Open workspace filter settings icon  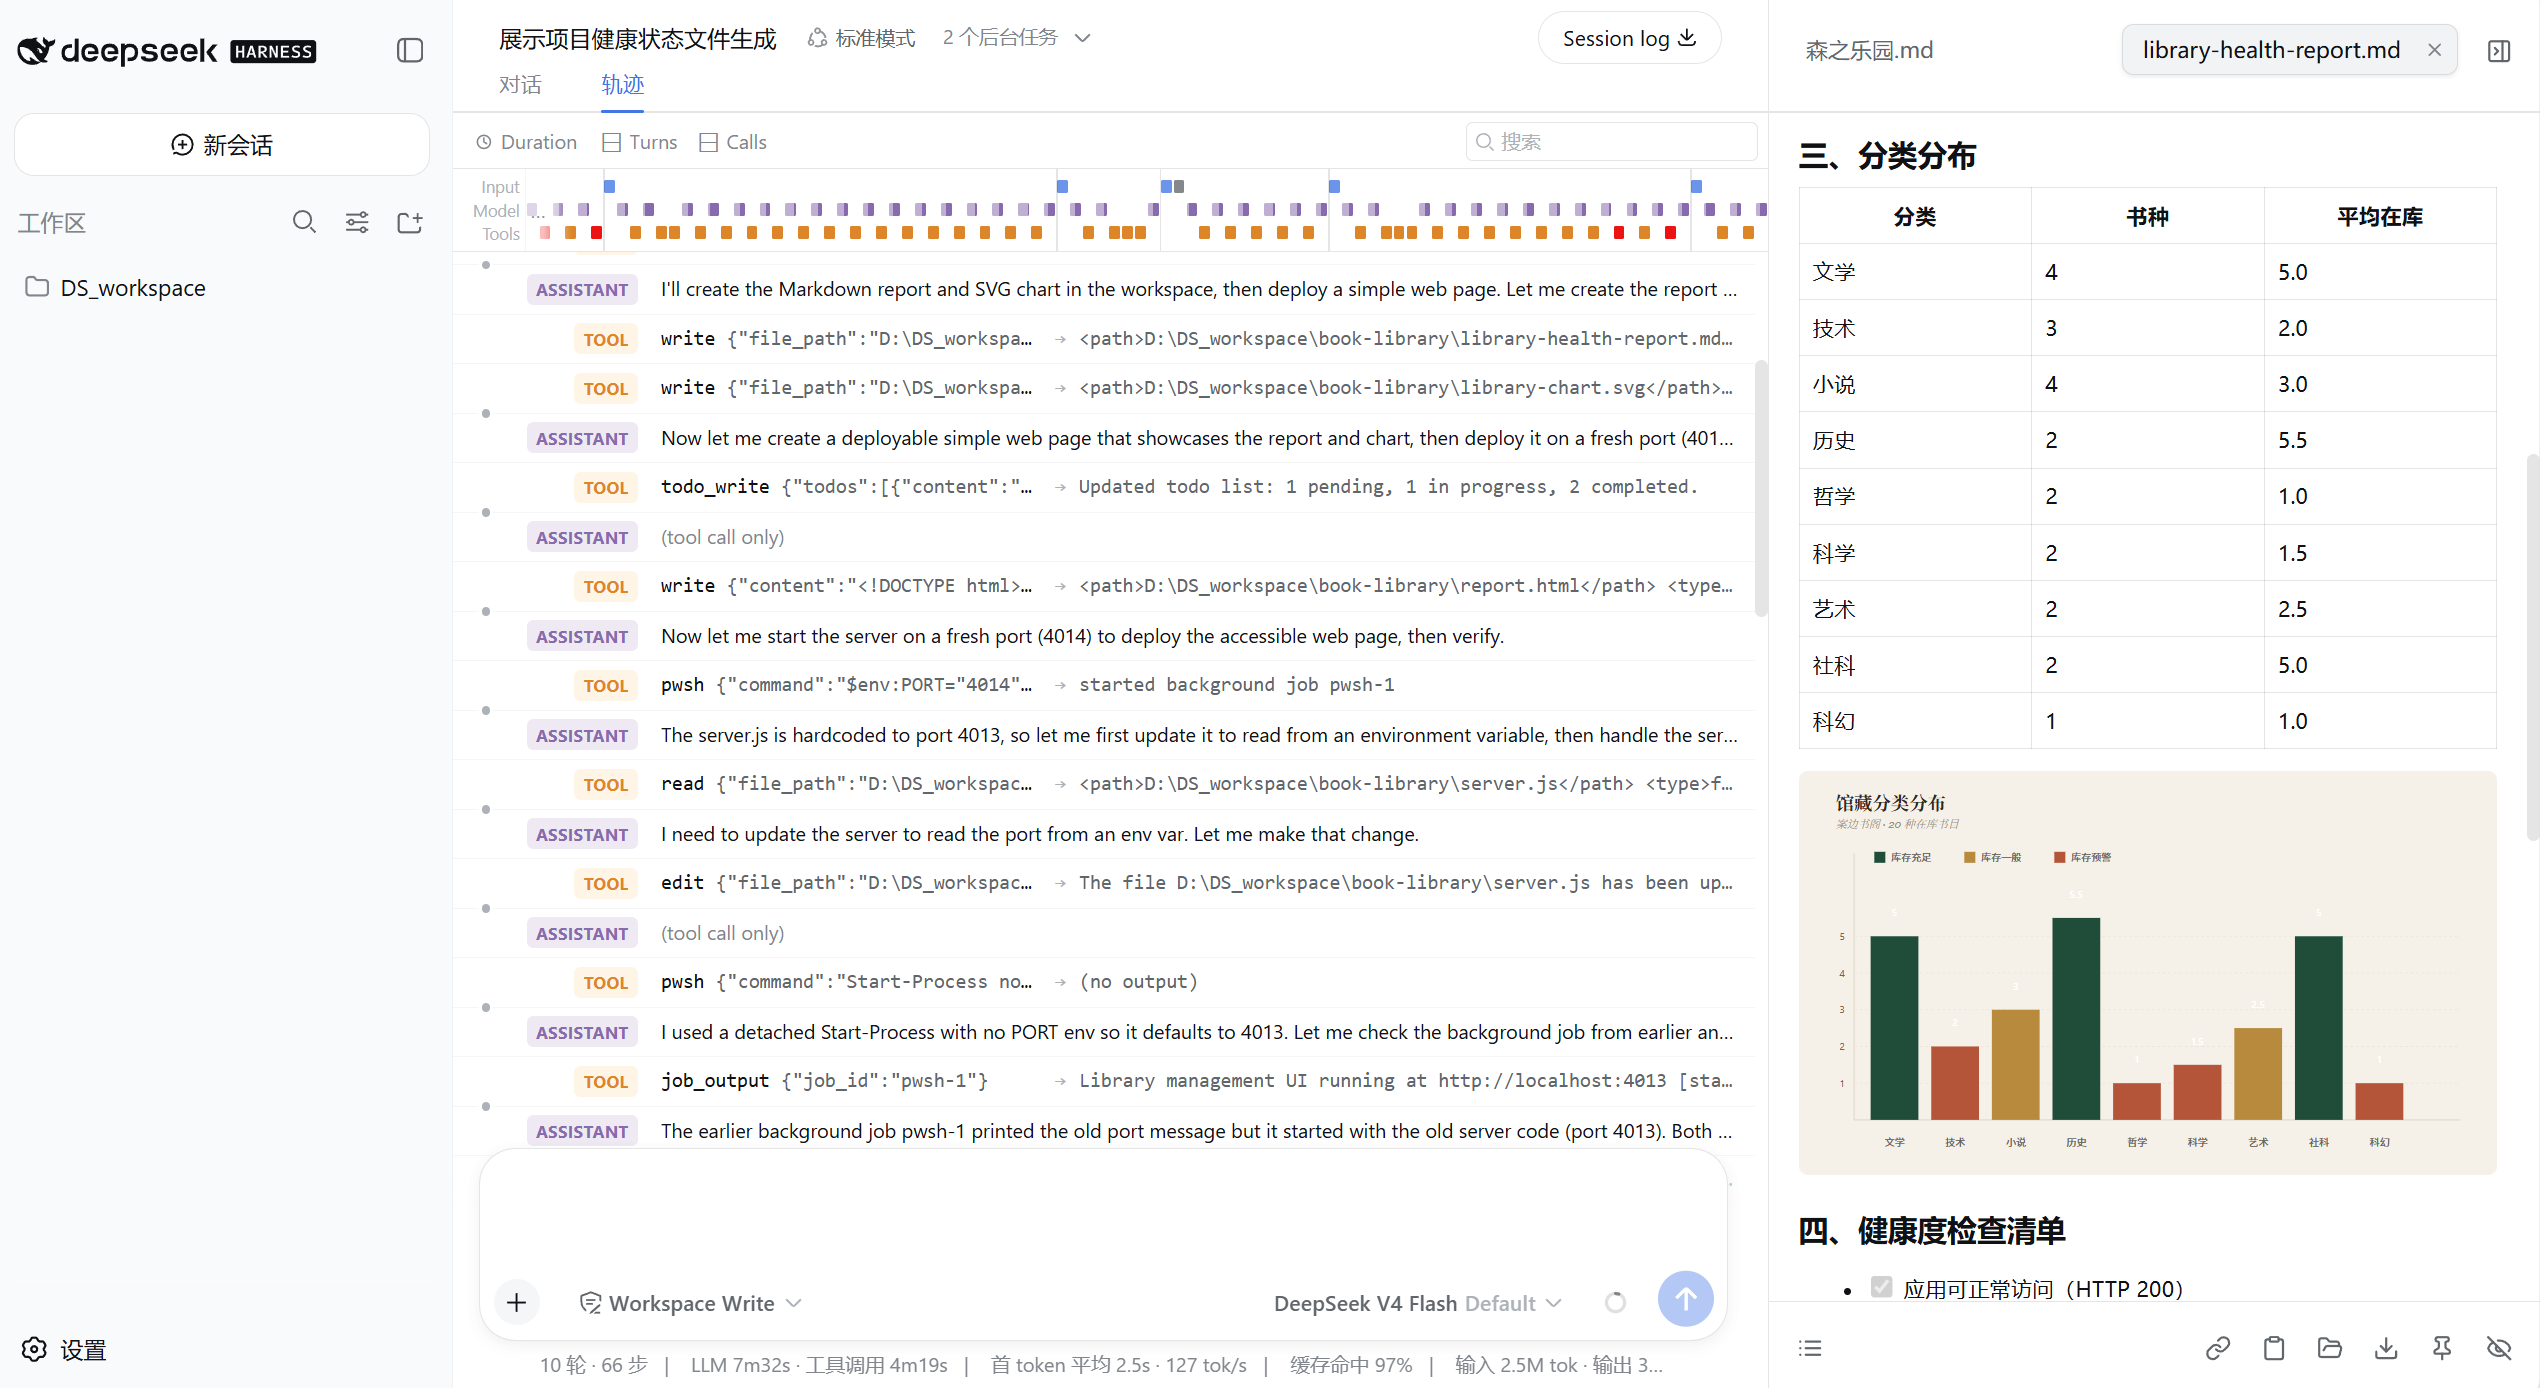[357, 222]
